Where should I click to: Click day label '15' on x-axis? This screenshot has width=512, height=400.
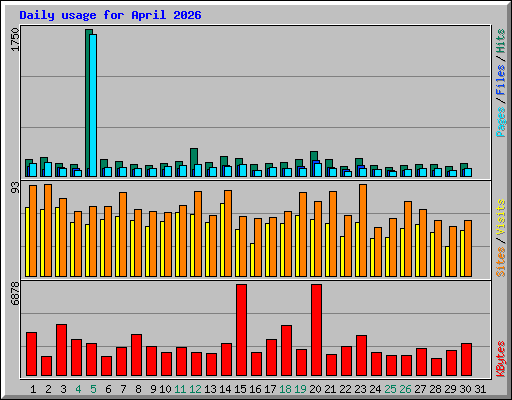[240, 389]
